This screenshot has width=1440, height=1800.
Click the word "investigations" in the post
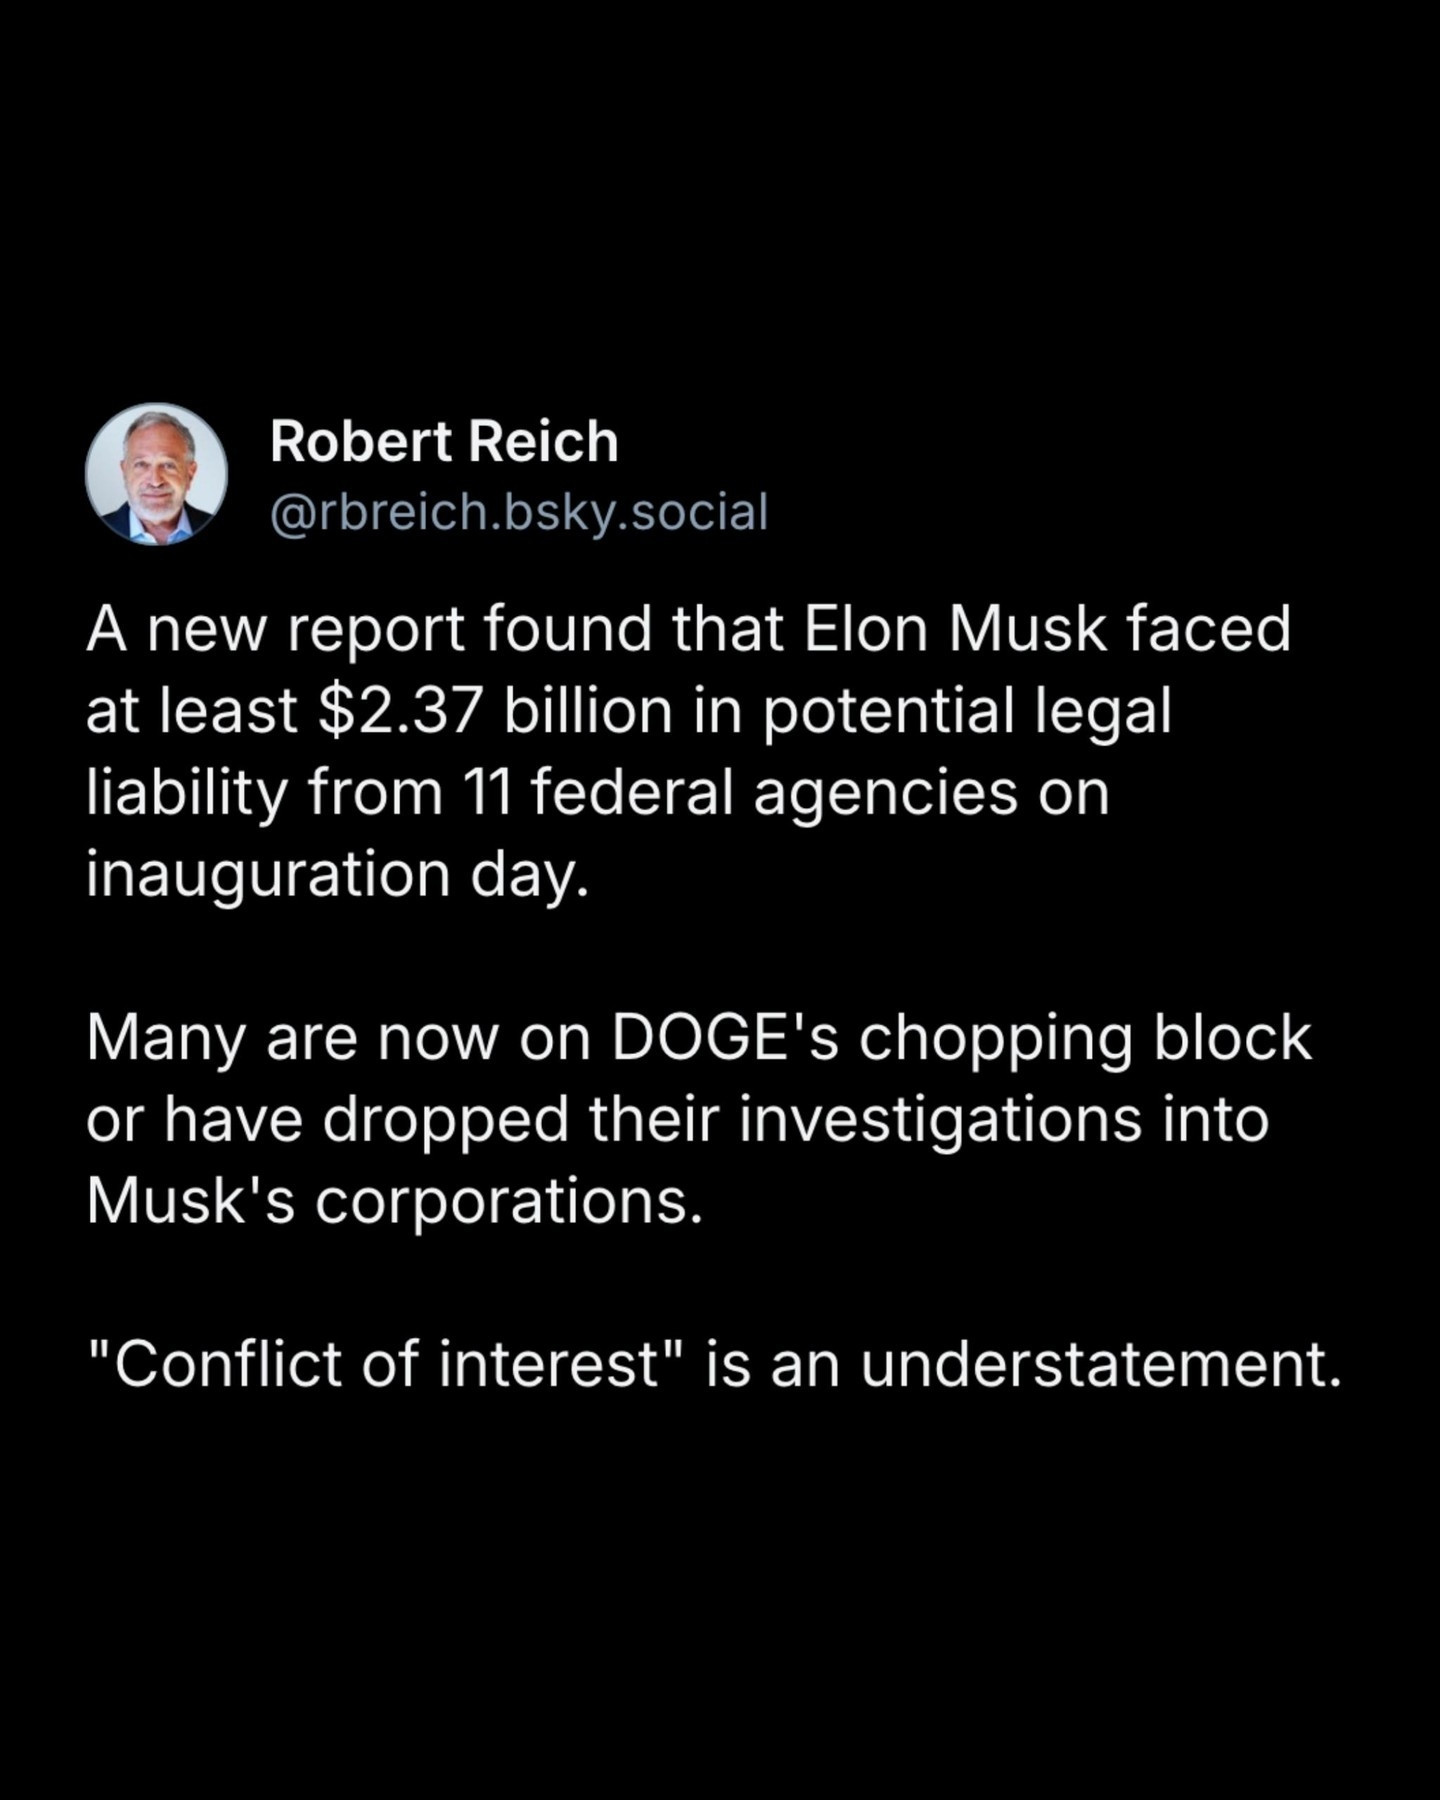pyautogui.click(x=941, y=1120)
